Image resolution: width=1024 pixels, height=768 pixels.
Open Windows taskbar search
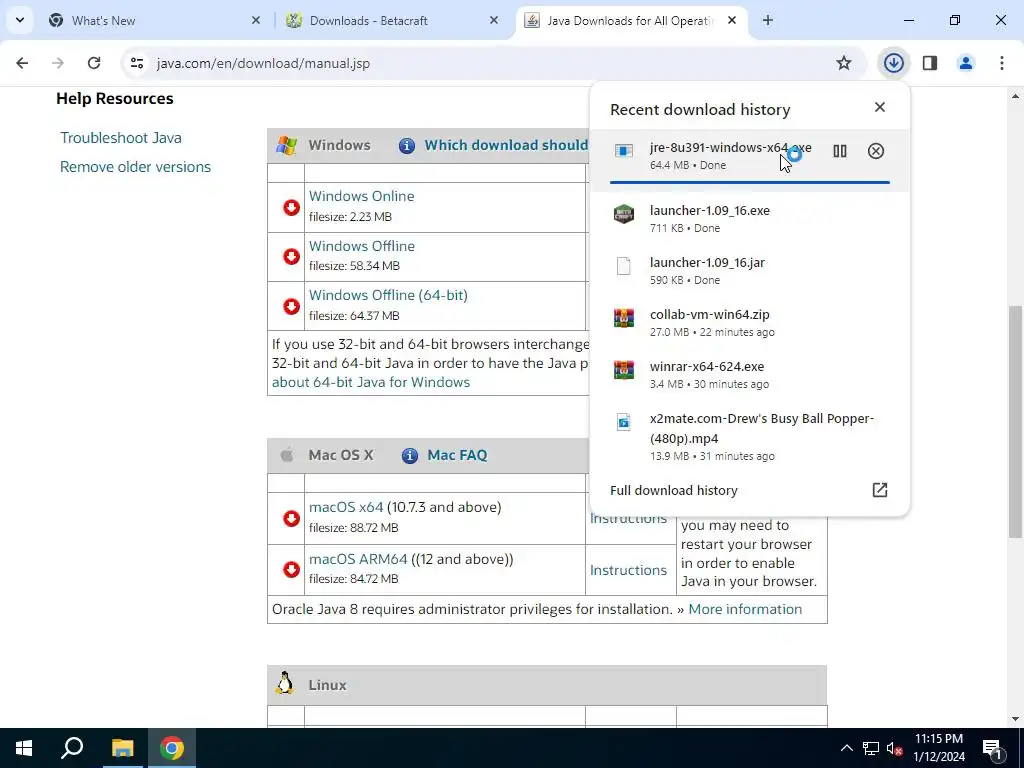[x=72, y=748]
